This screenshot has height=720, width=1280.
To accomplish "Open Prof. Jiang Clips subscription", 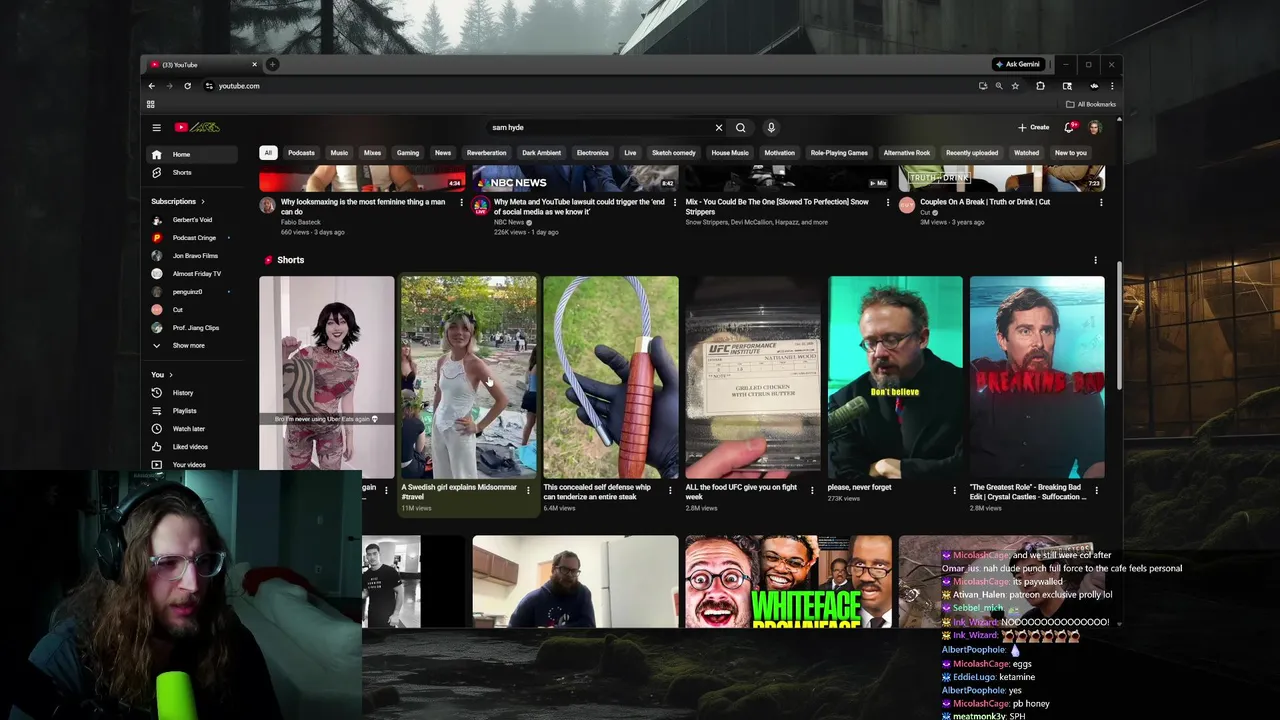I will click(x=191, y=328).
